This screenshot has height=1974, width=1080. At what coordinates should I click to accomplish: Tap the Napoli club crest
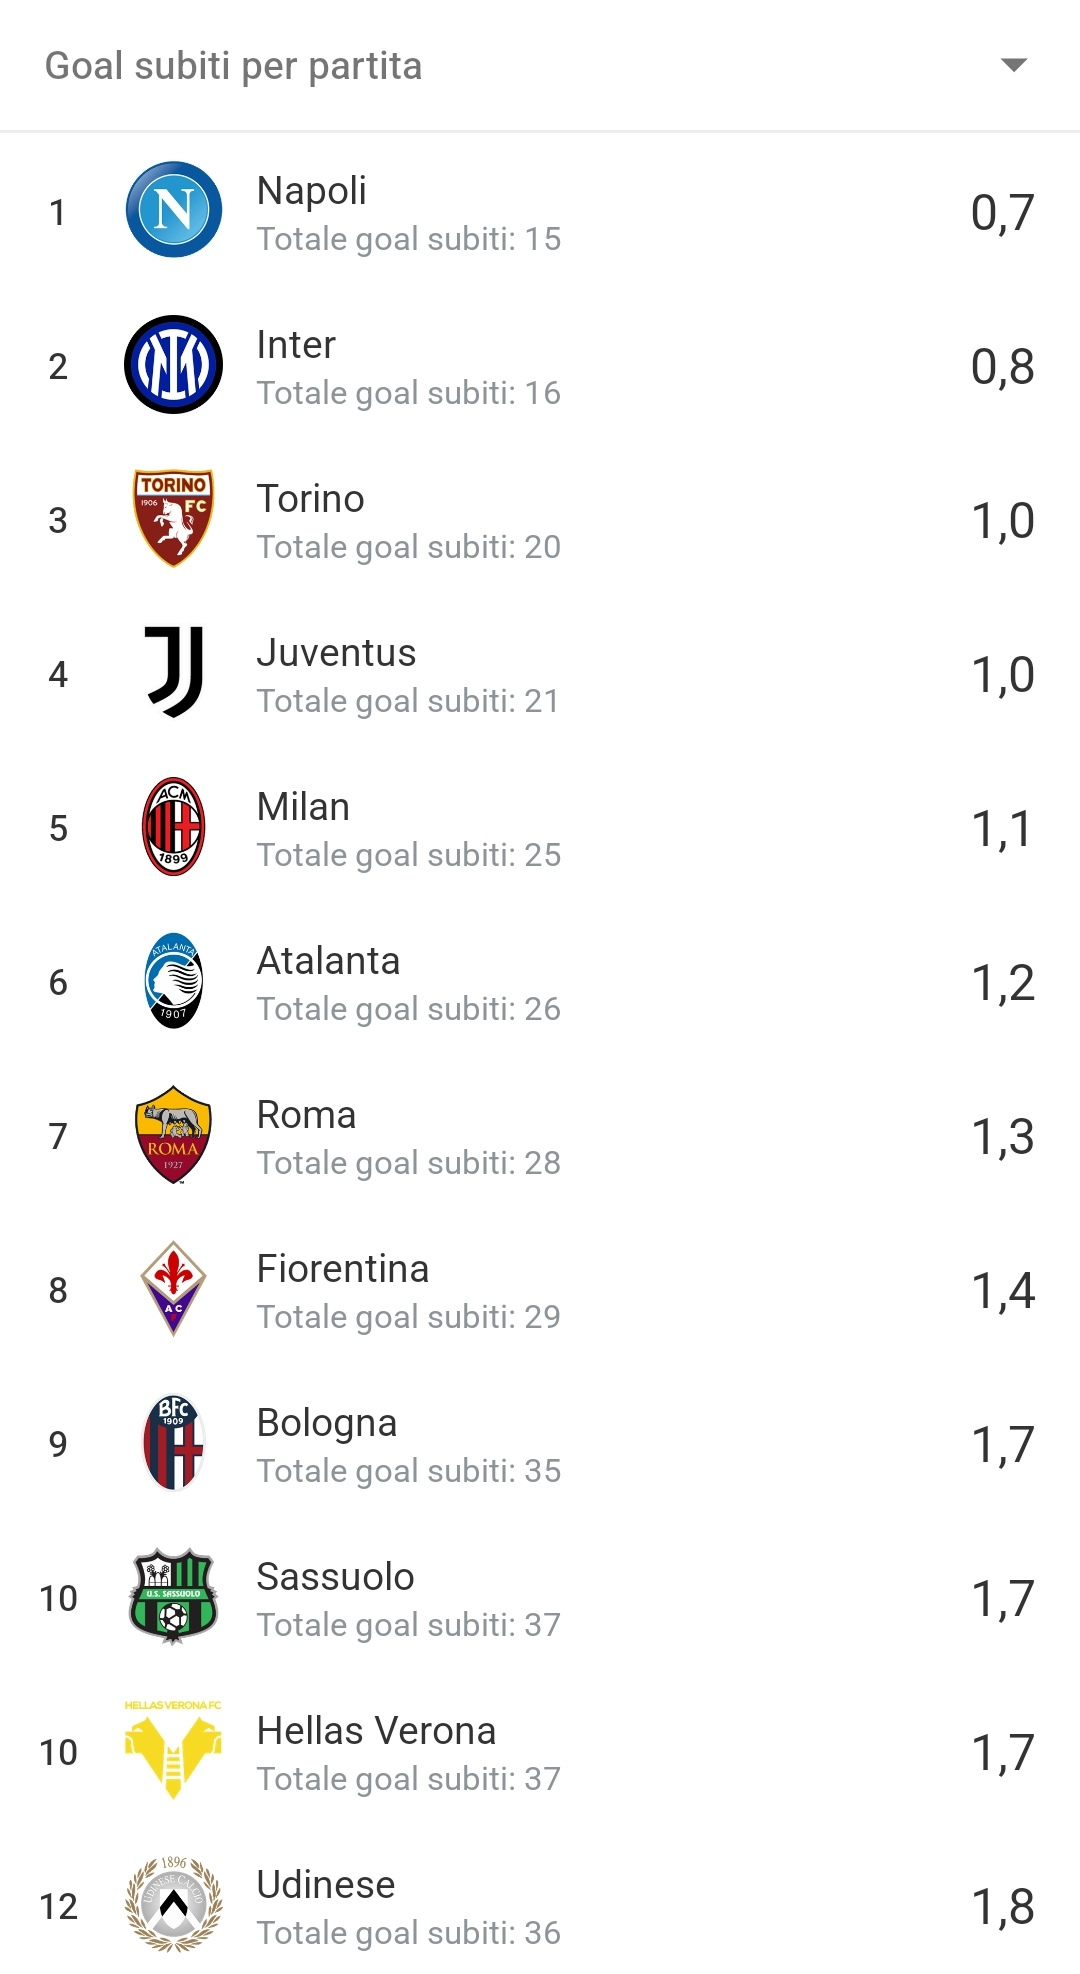(174, 210)
